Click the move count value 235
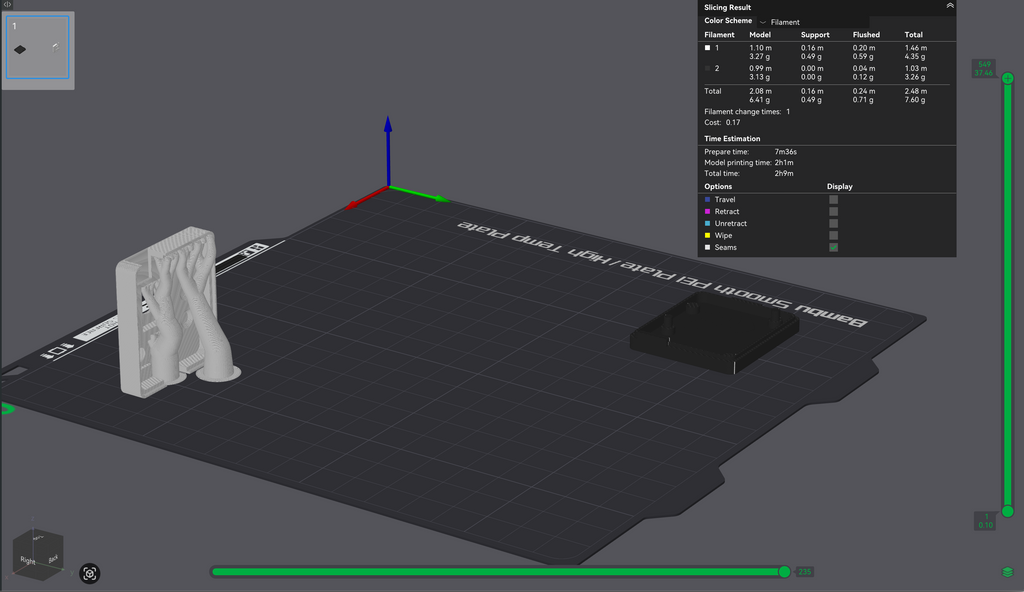1024x592 pixels. pos(804,572)
